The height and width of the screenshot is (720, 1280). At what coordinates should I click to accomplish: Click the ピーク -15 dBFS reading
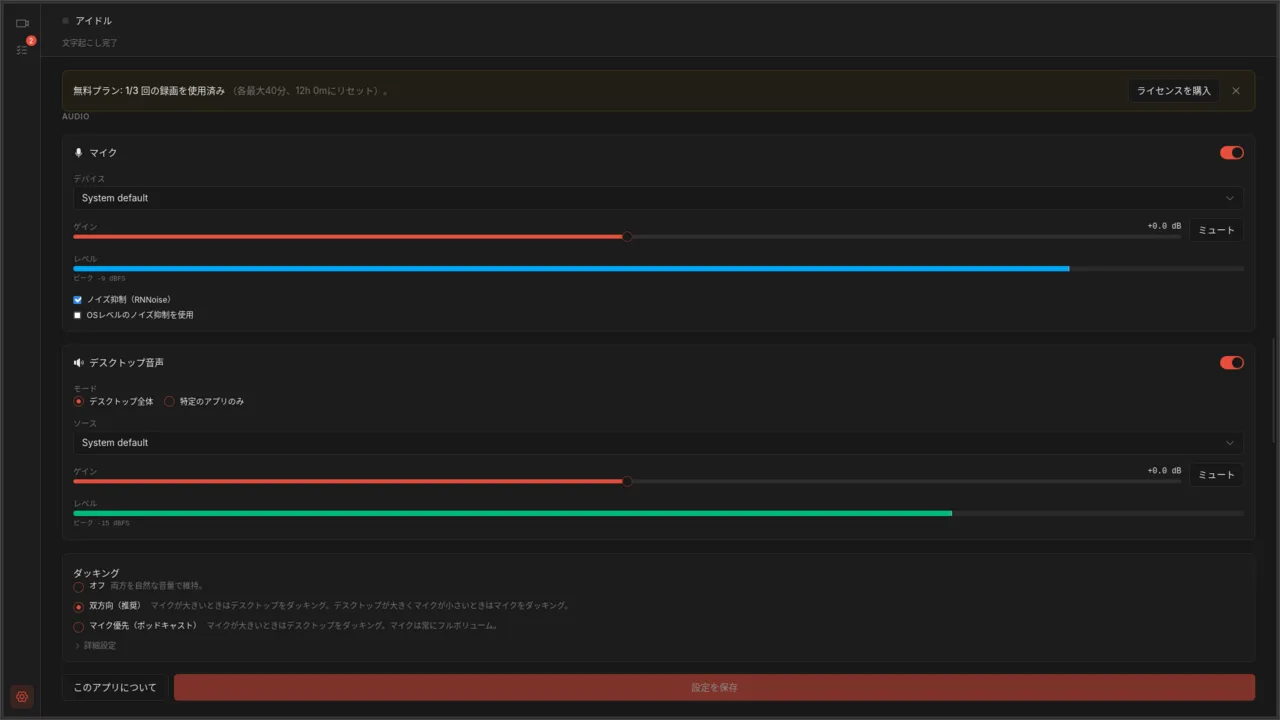tap(101, 523)
